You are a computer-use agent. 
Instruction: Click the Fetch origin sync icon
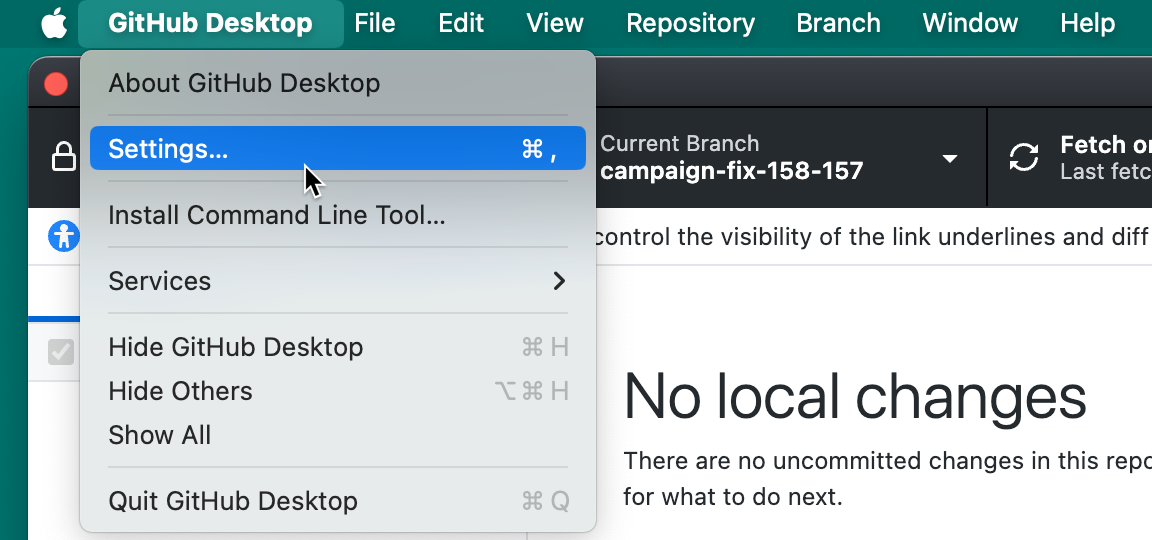[1023, 157]
